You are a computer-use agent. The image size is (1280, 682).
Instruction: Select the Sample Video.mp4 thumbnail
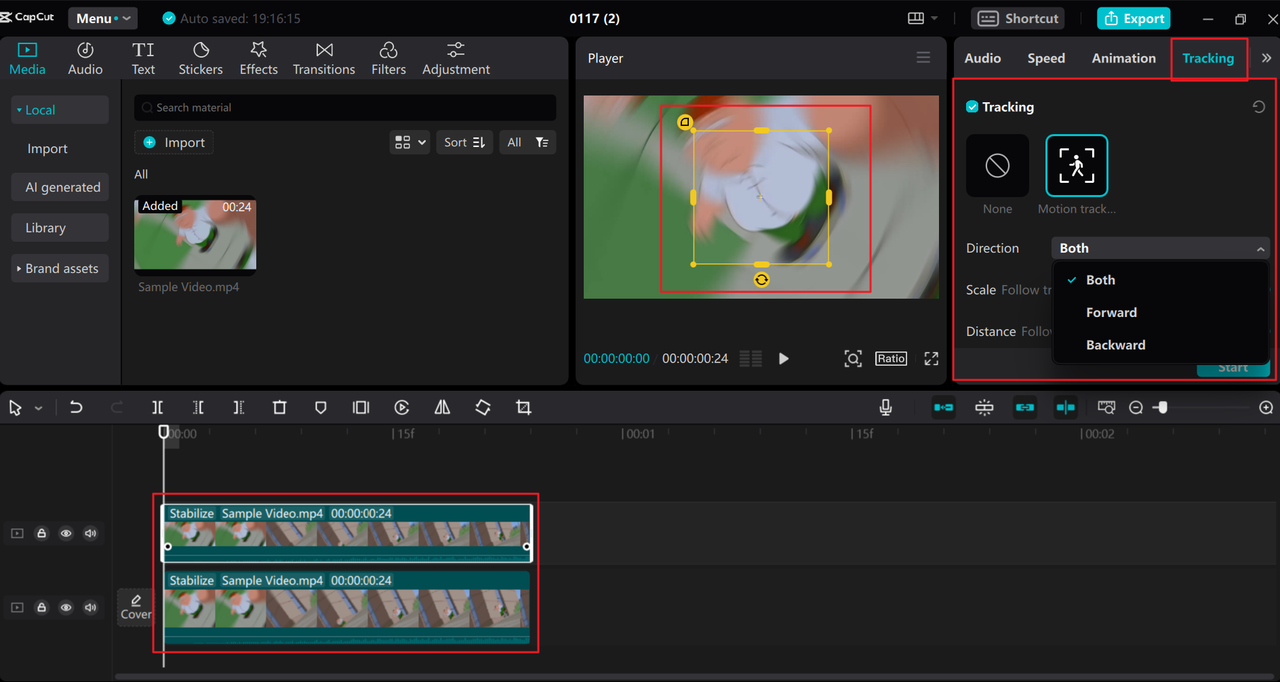(x=195, y=234)
